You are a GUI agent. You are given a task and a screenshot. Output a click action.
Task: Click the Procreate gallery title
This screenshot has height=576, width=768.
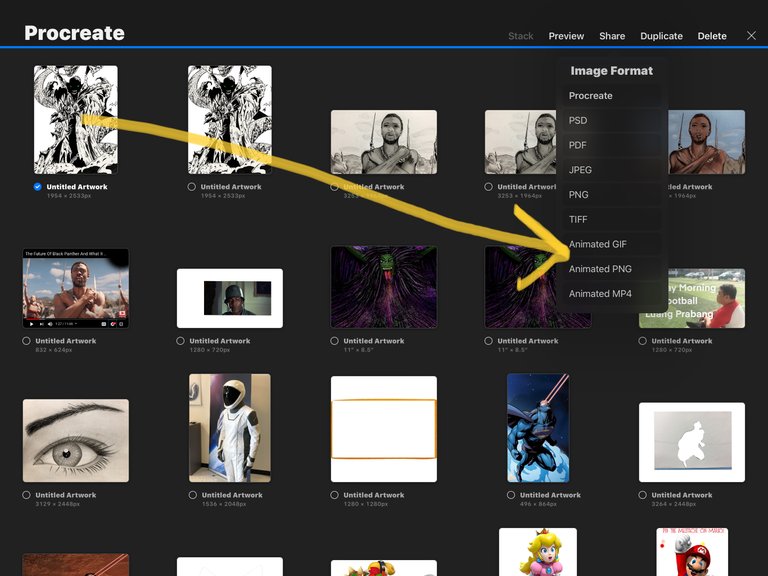click(74, 33)
